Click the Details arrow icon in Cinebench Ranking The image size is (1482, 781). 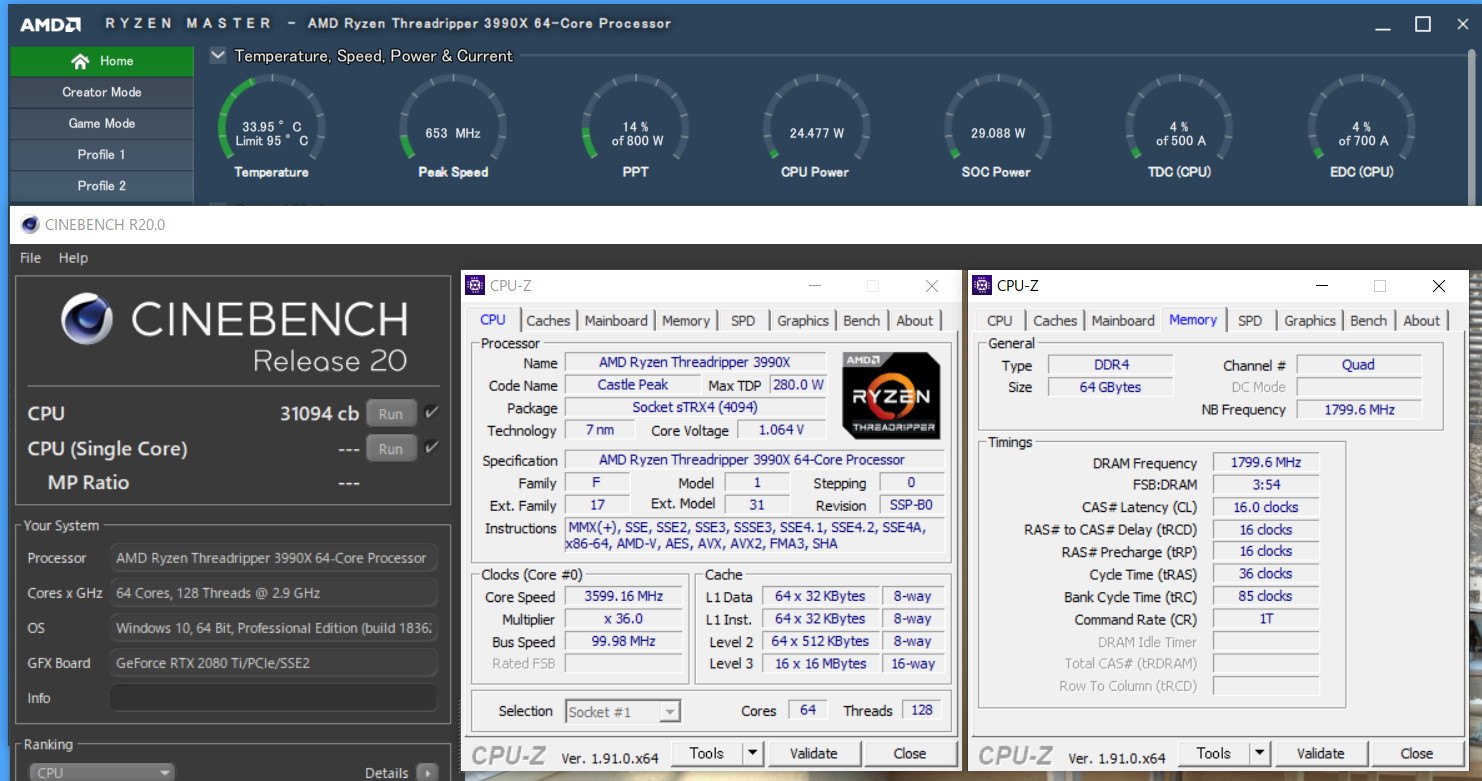pos(427,772)
